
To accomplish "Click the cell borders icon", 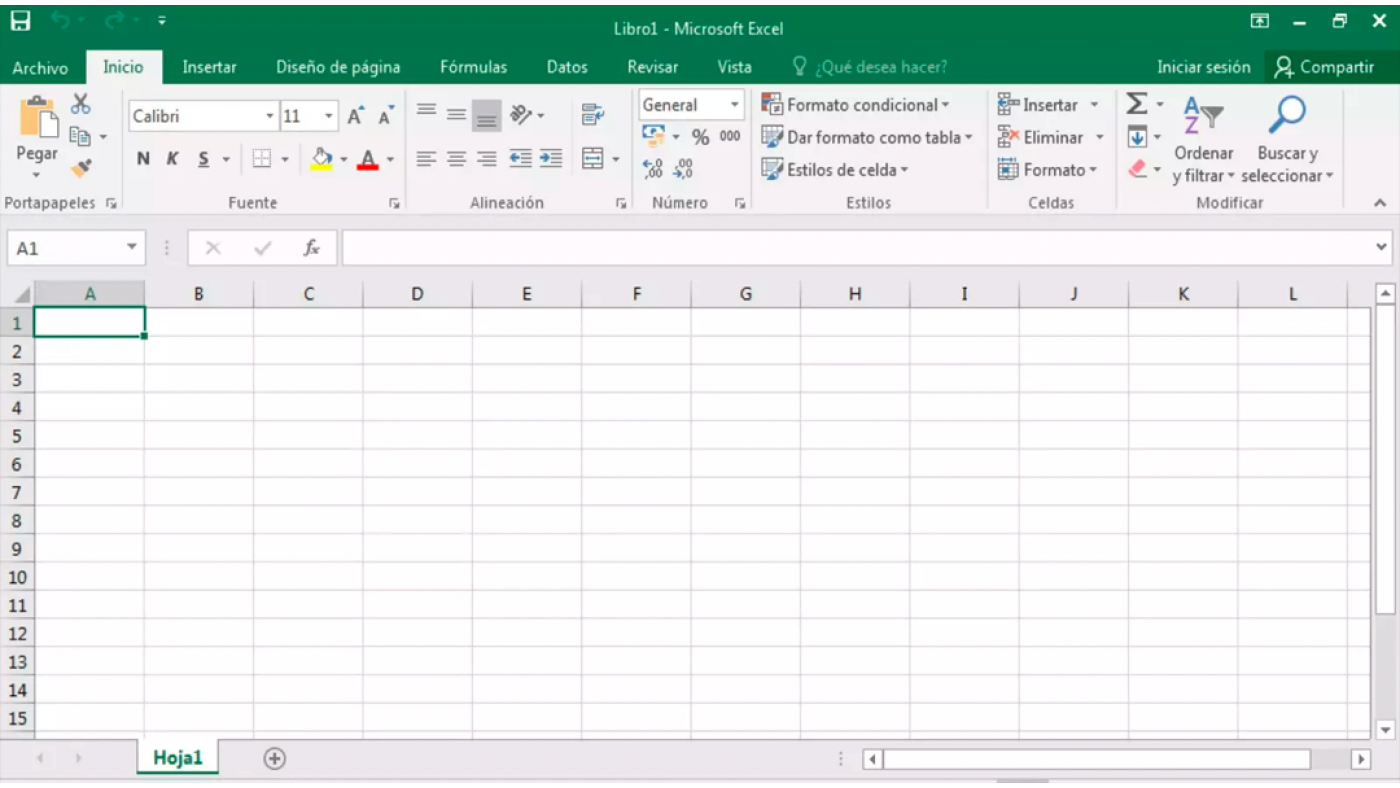I will click(x=262, y=159).
